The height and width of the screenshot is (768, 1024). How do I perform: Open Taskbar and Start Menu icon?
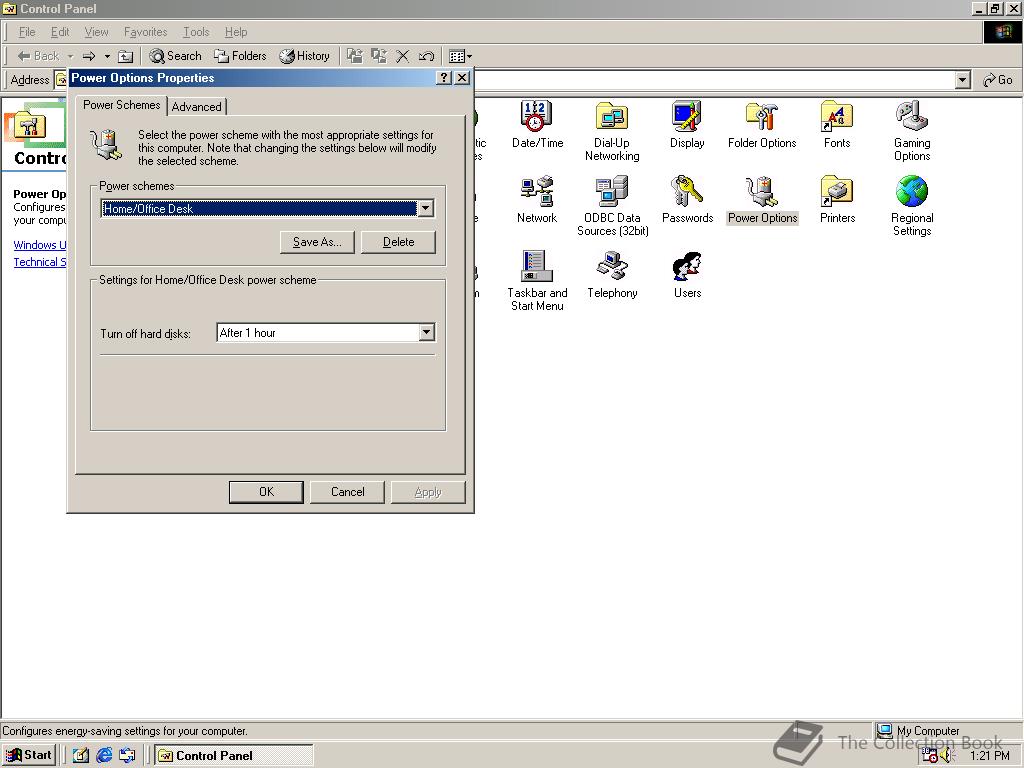pos(537,281)
